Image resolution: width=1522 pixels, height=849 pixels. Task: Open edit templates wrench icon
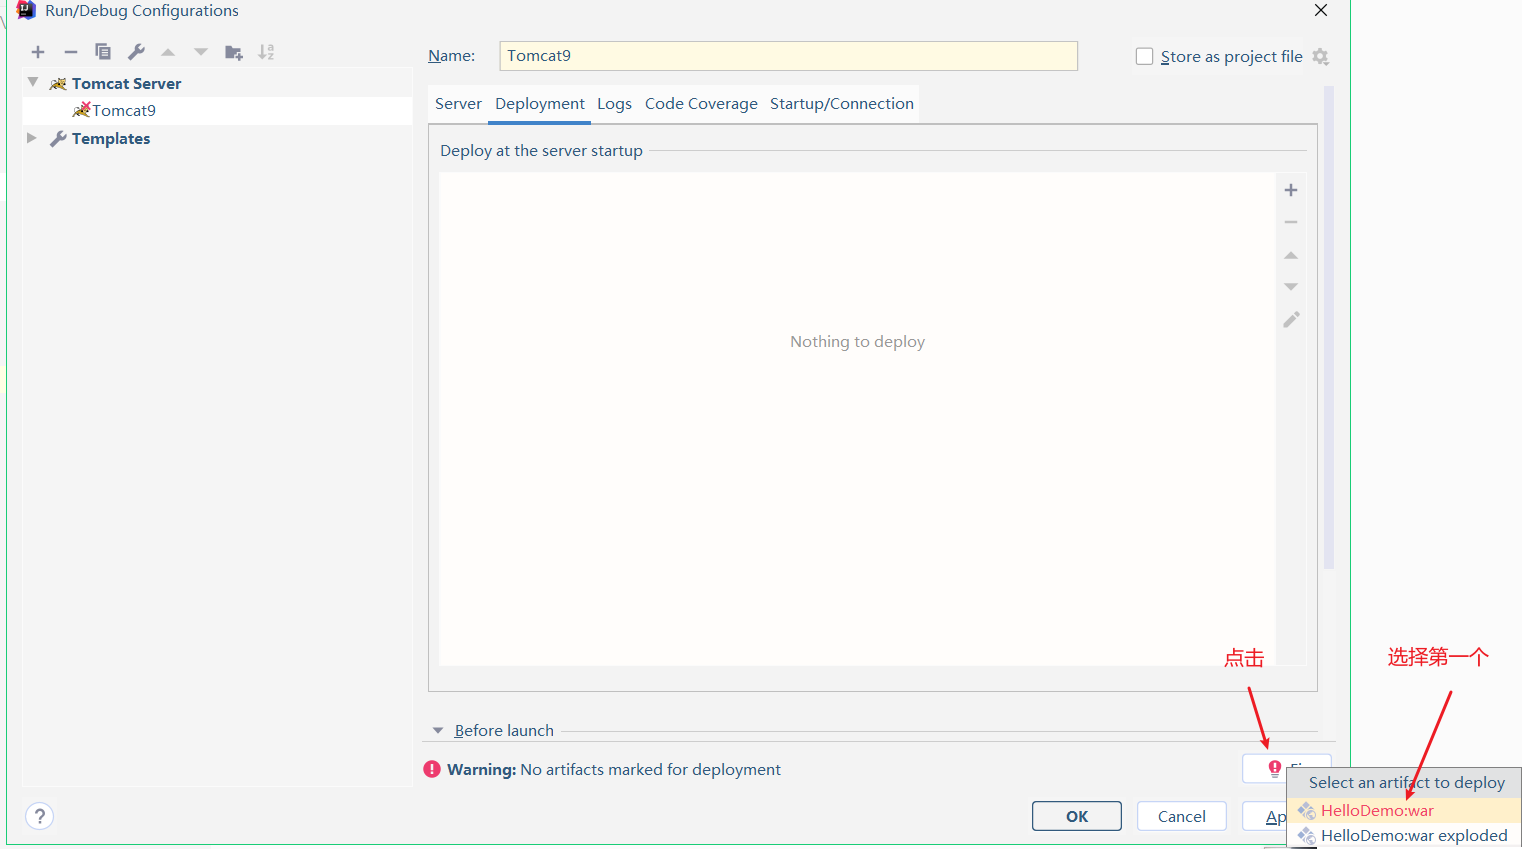[x=136, y=52]
